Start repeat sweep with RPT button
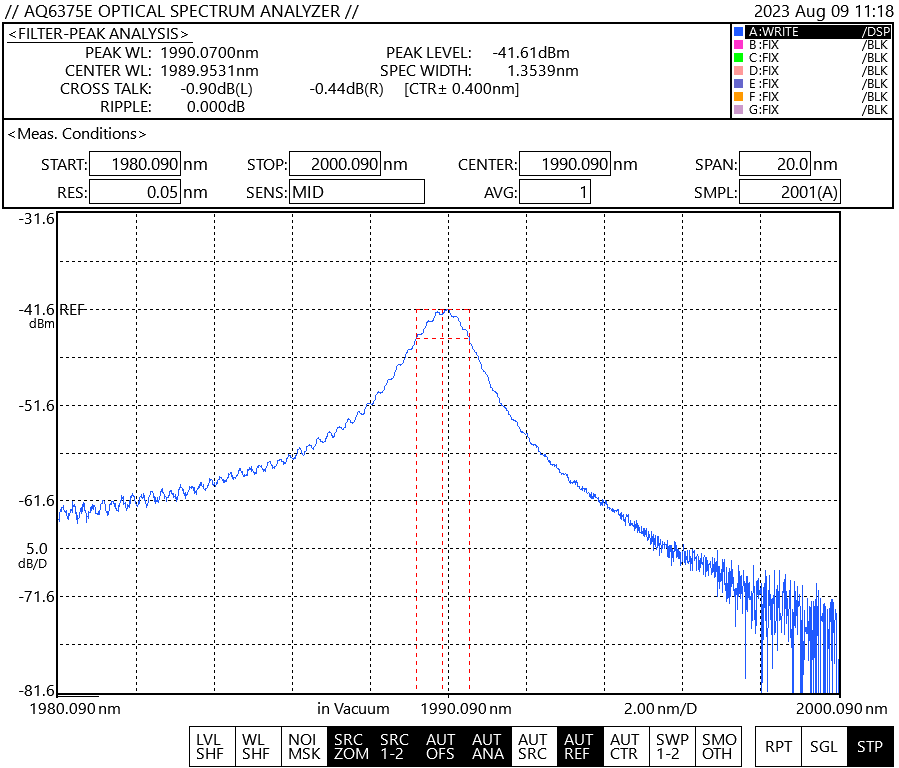 pyautogui.click(x=778, y=746)
